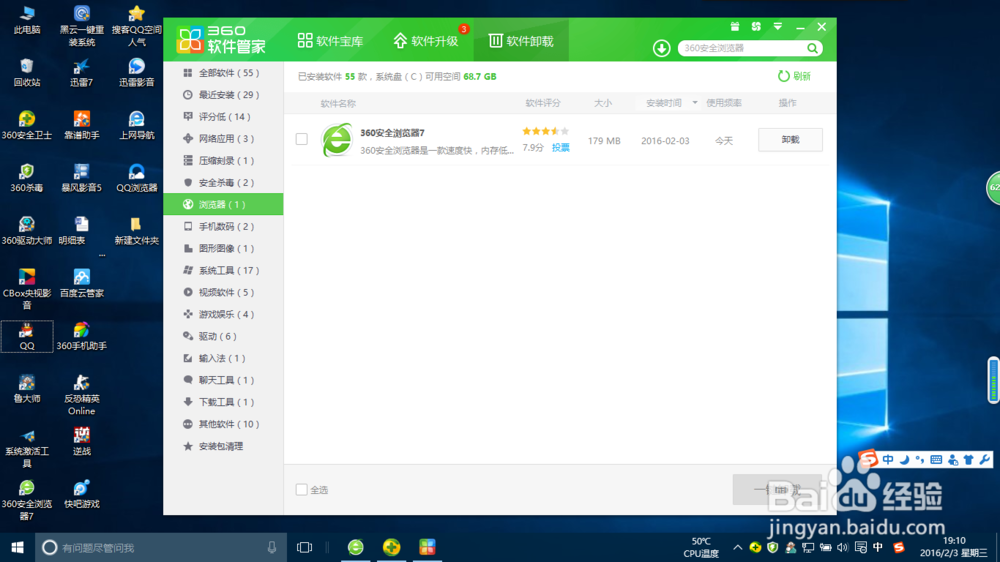Click the 360安全浏览器7 app icon in list
The image size is (1000, 562).
coord(336,140)
